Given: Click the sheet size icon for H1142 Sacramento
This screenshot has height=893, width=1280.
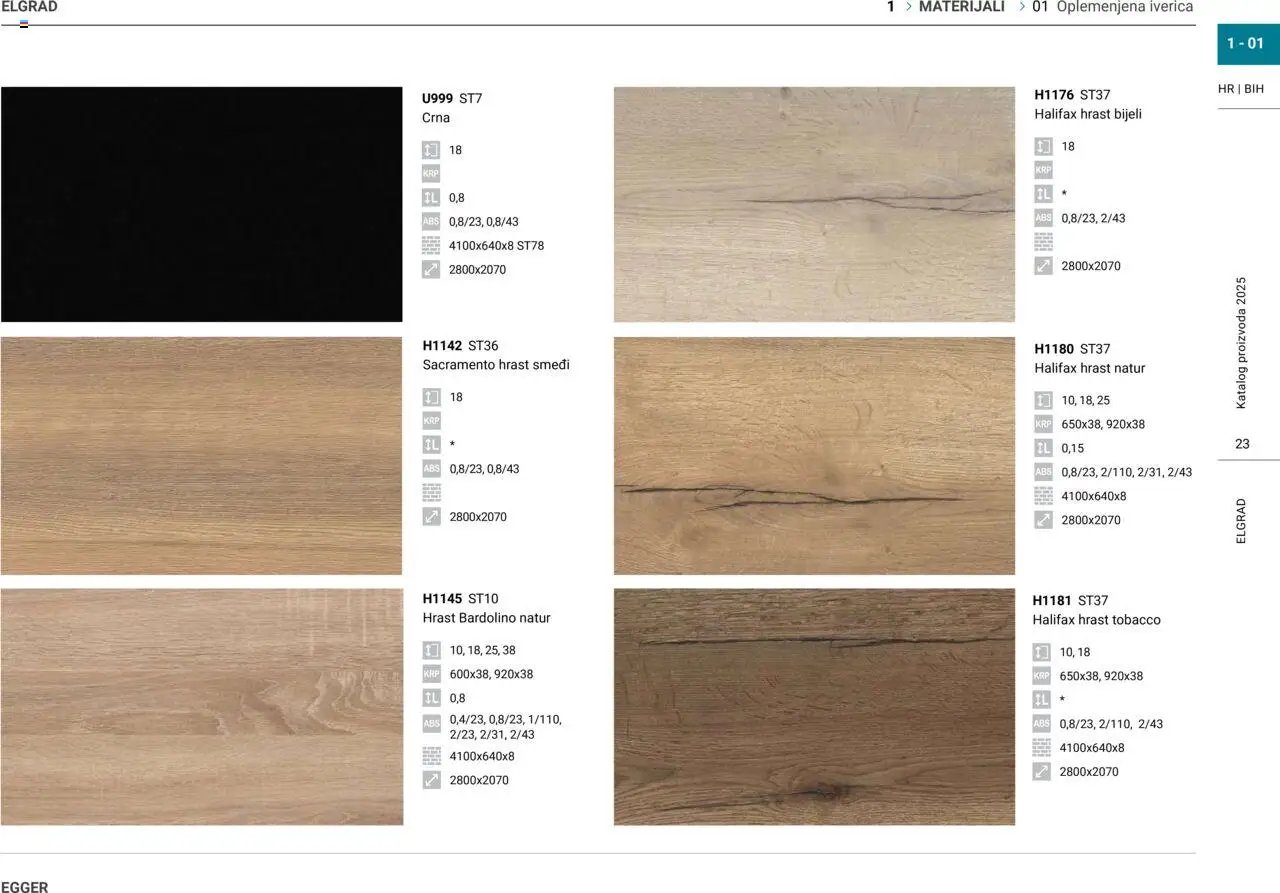Looking at the screenshot, I should 431,517.
